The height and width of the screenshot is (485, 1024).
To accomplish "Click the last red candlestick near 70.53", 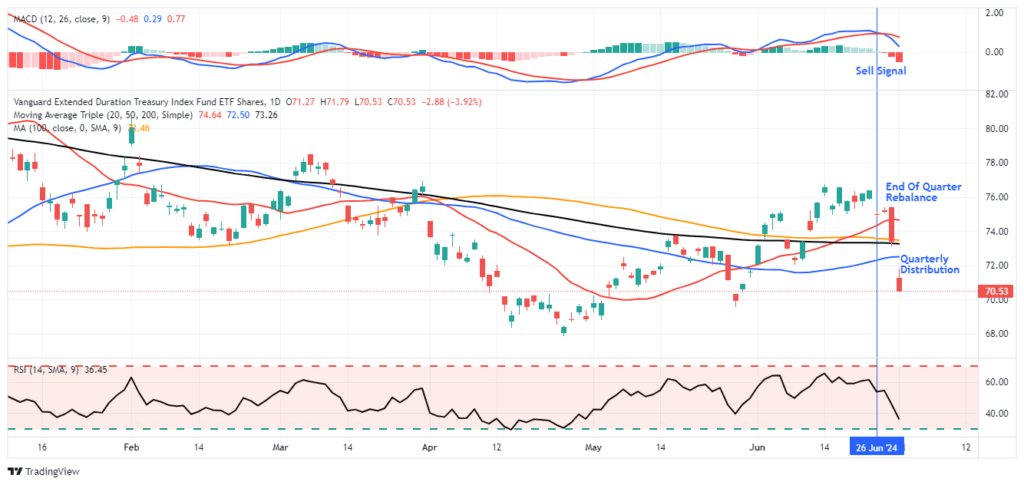I will (x=900, y=284).
